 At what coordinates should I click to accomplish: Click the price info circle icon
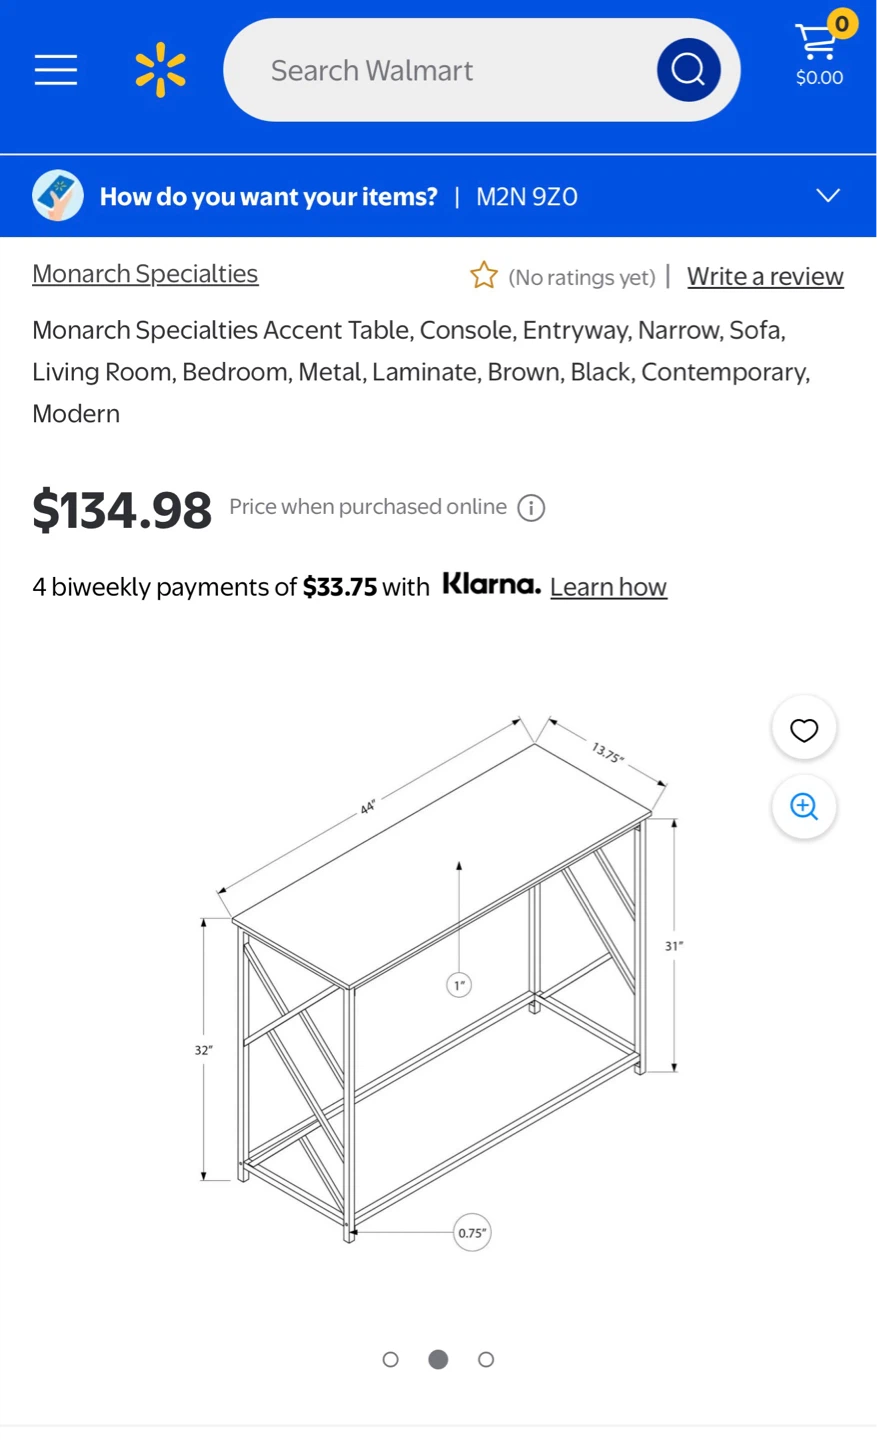(x=531, y=508)
